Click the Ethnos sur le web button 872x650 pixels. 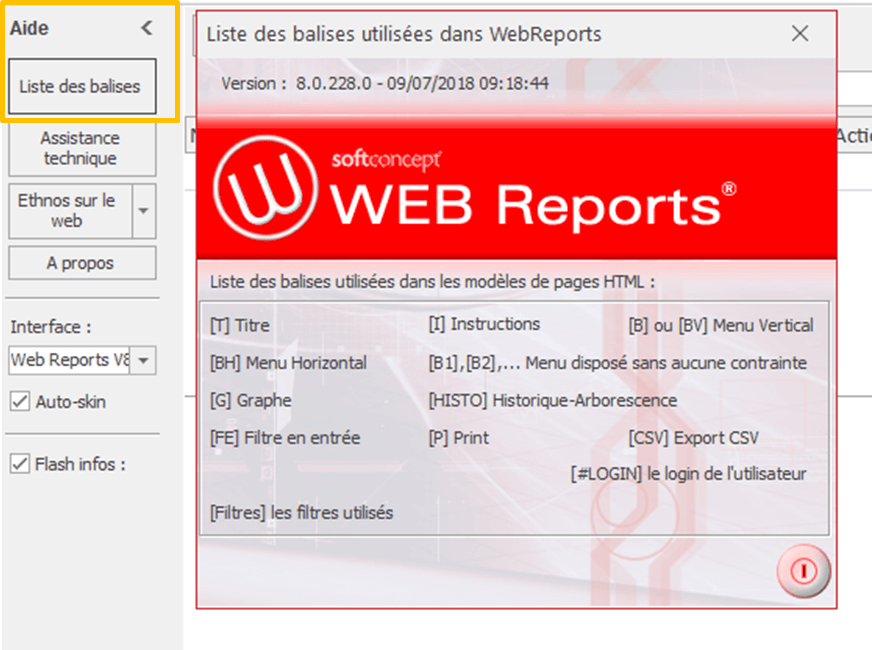(70, 211)
